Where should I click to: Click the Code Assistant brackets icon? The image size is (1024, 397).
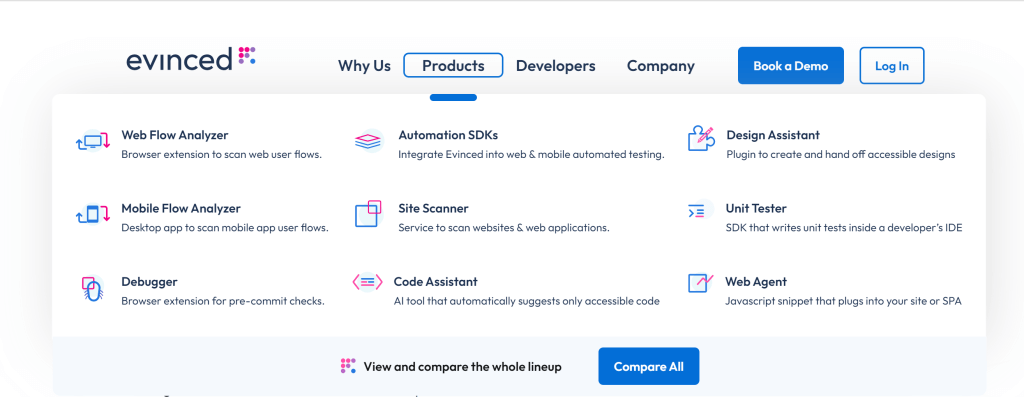367,282
